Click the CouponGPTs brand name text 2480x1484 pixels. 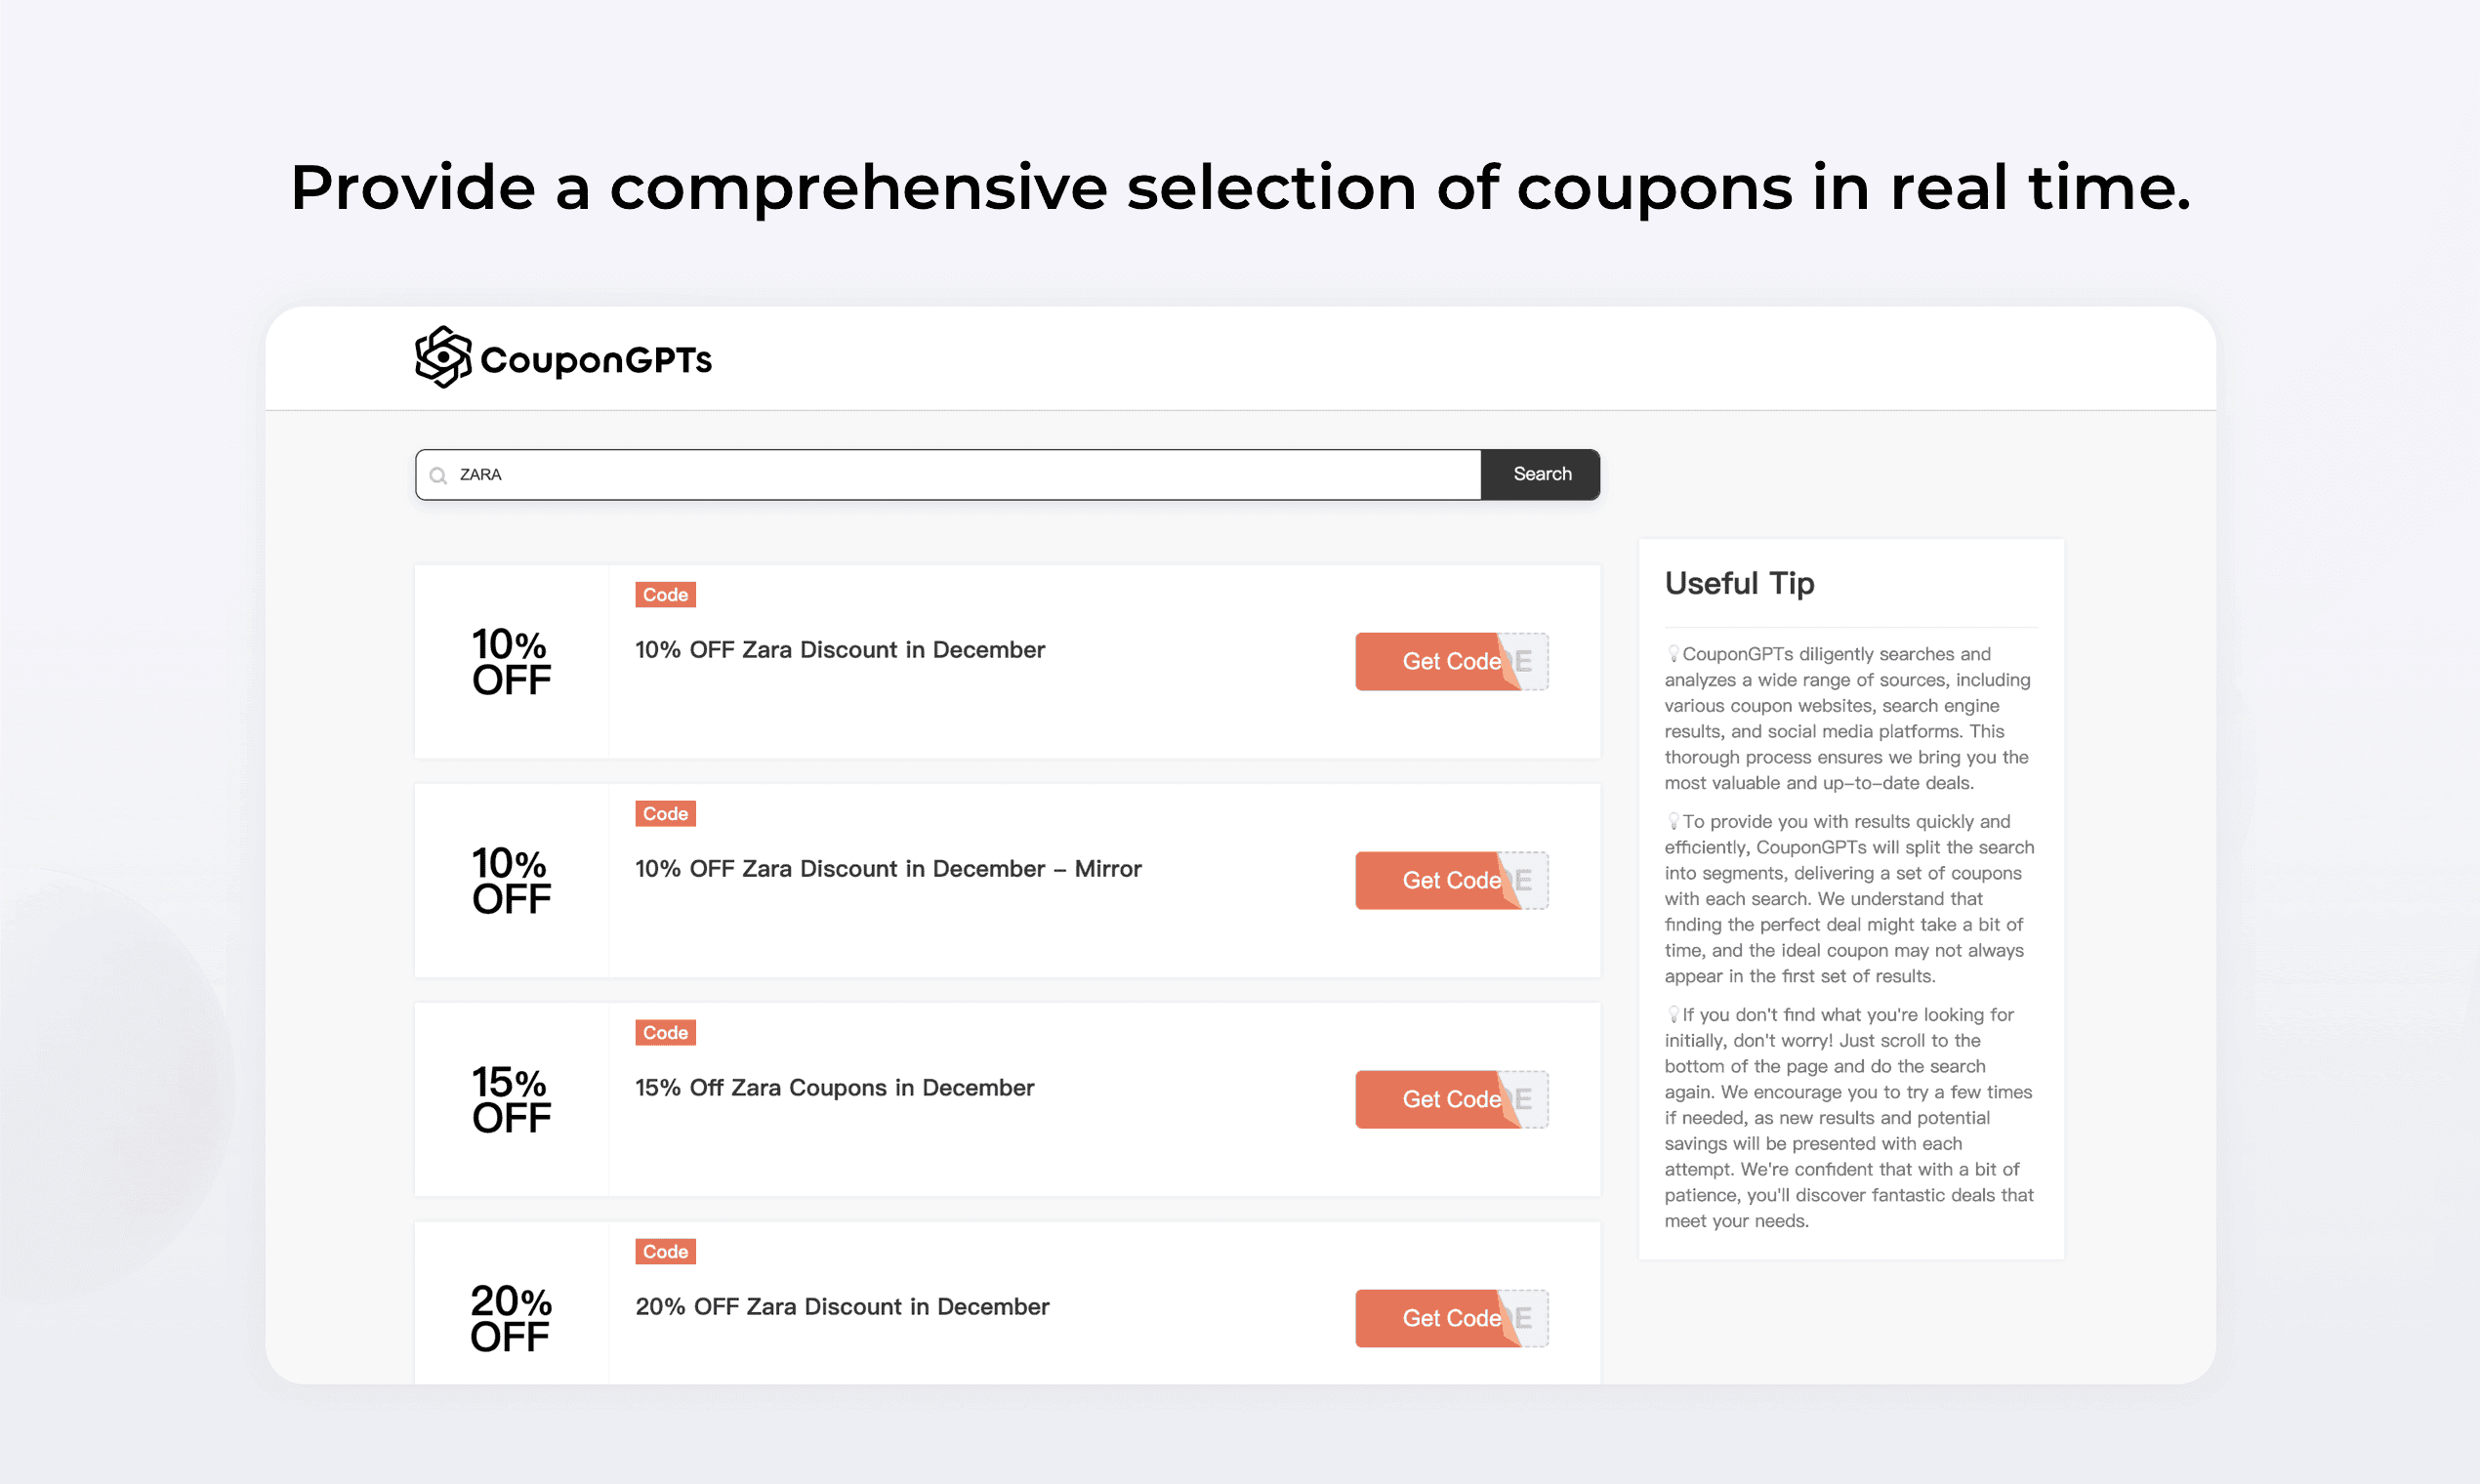coord(596,360)
